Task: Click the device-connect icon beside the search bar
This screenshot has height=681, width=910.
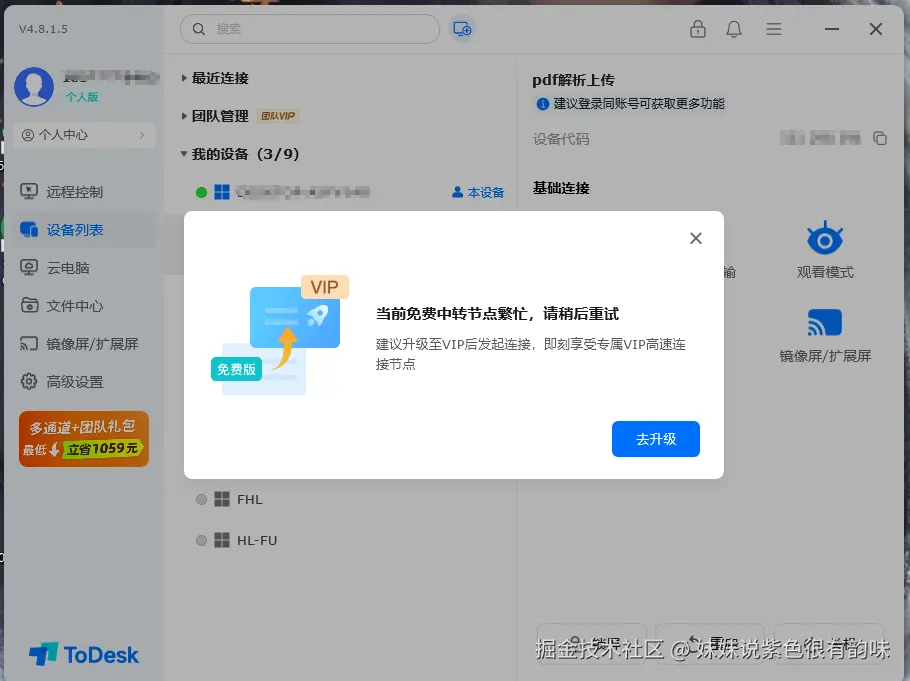Action: pos(461,29)
